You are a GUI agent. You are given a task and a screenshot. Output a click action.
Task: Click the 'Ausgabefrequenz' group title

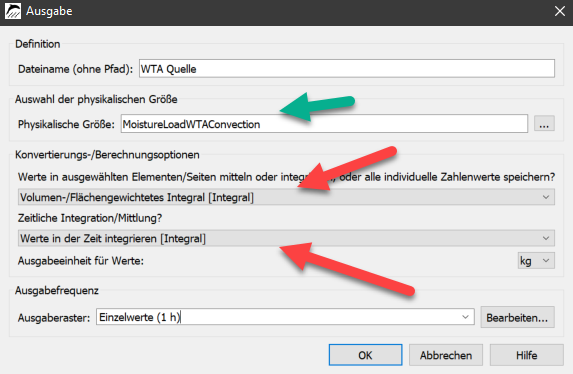(57, 290)
